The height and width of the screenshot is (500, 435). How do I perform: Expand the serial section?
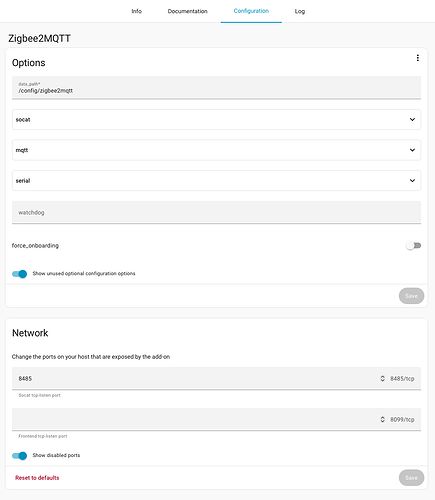point(216,180)
